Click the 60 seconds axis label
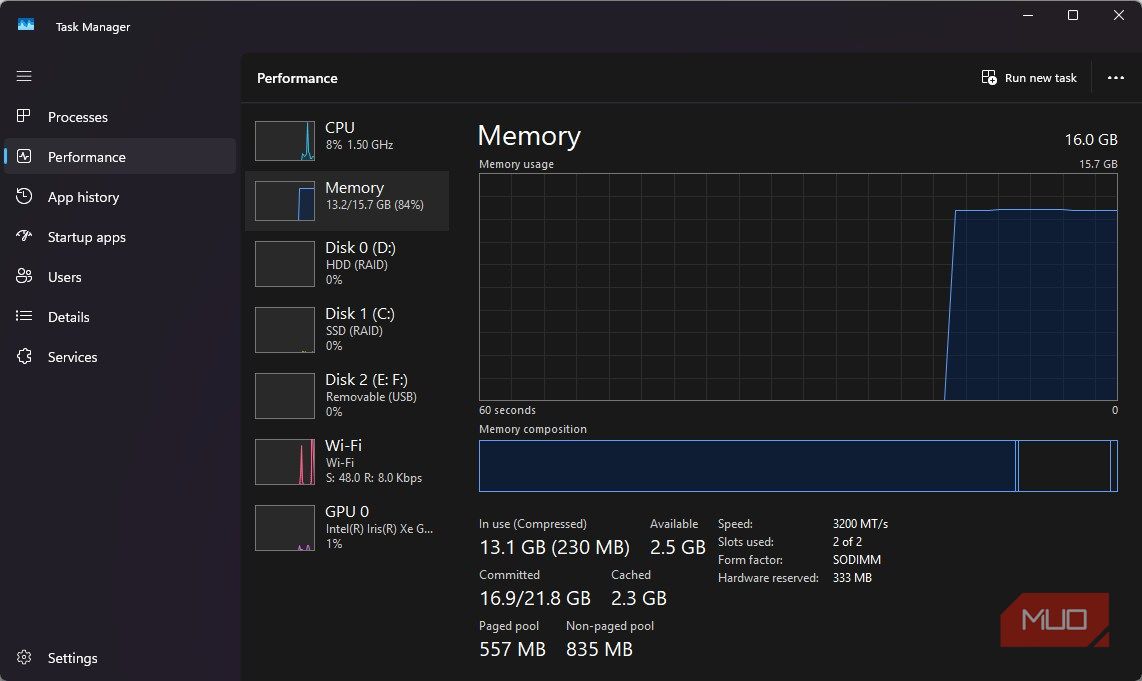The height and width of the screenshot is (681, 1142). click(507, 410)
